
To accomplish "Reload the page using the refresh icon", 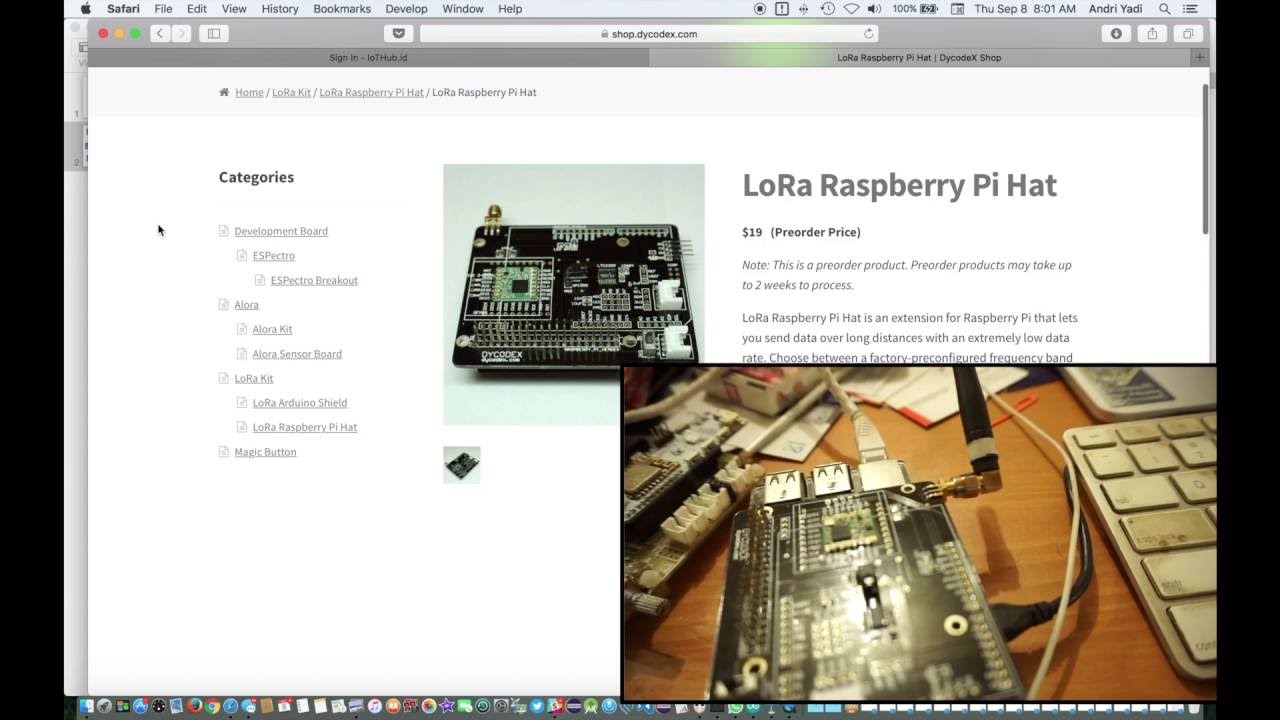I will [868, 33].
